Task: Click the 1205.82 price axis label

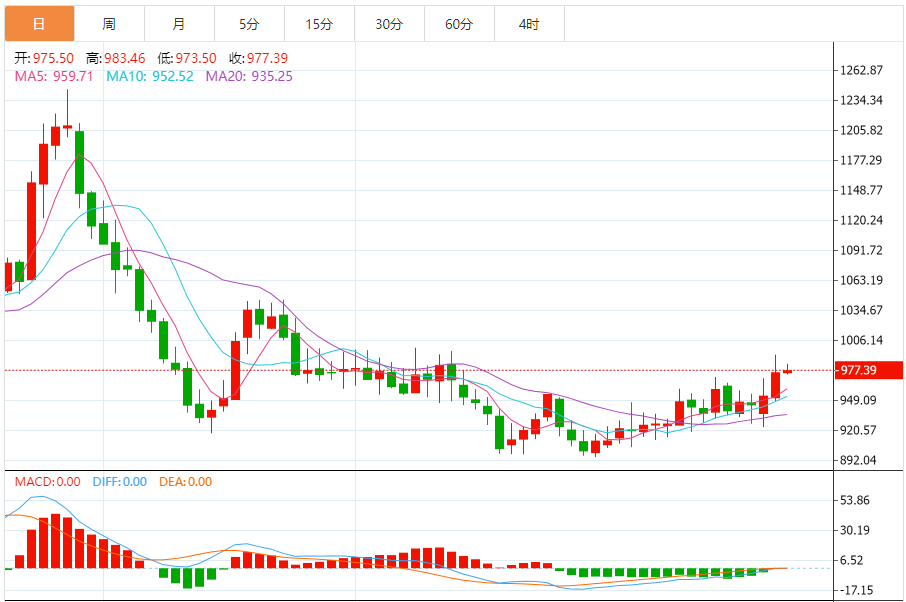Action: point(861,131)
